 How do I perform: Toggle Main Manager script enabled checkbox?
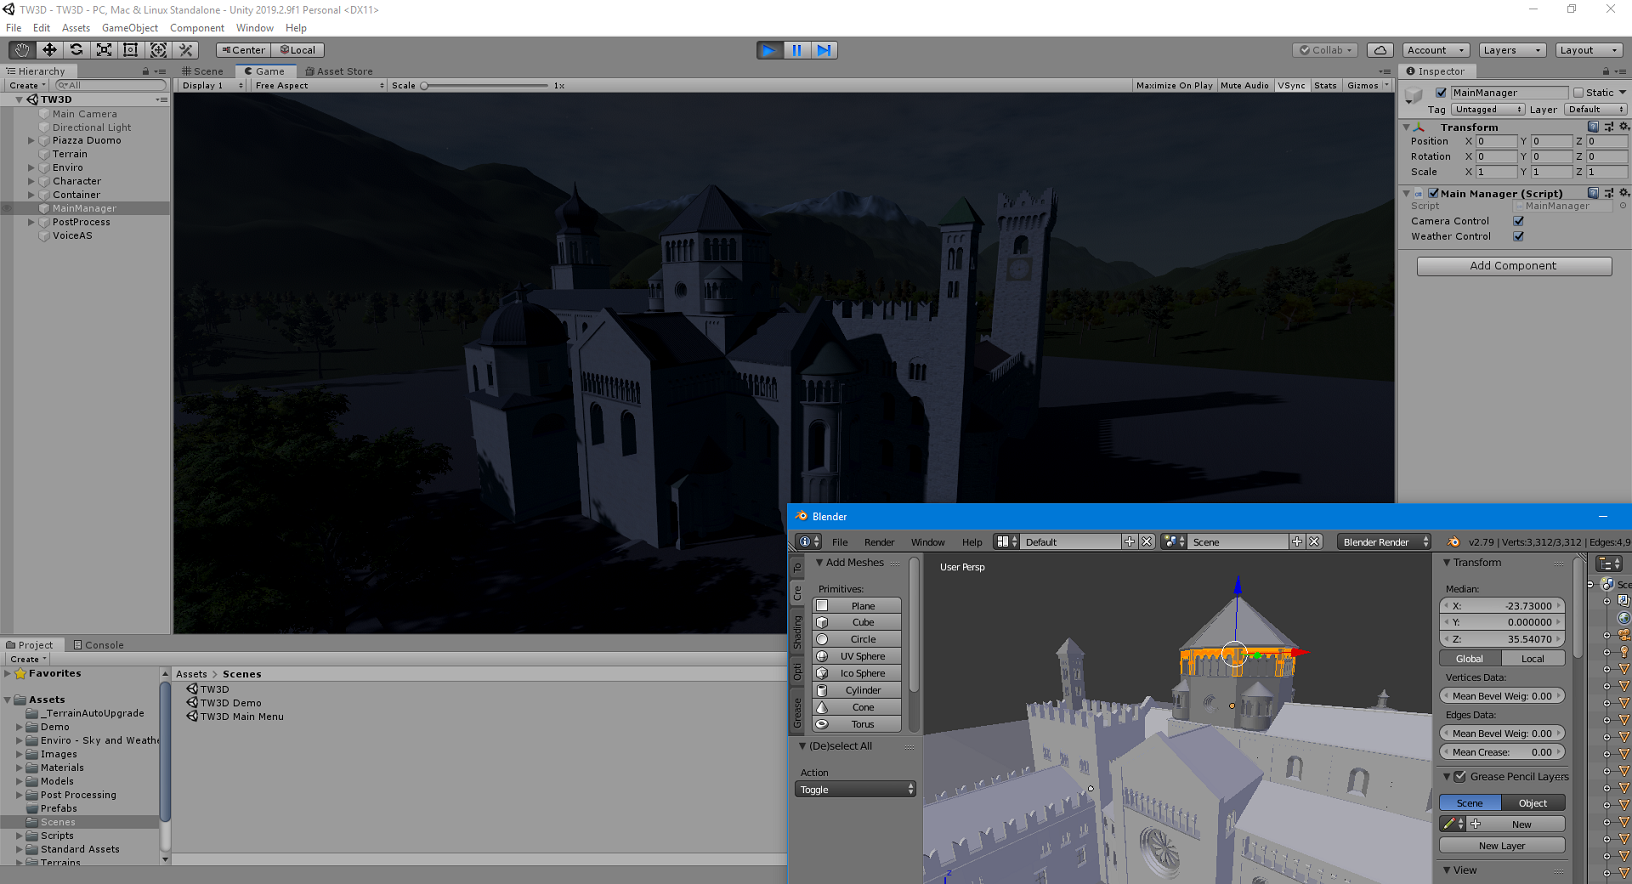[x=1433, y=193]
